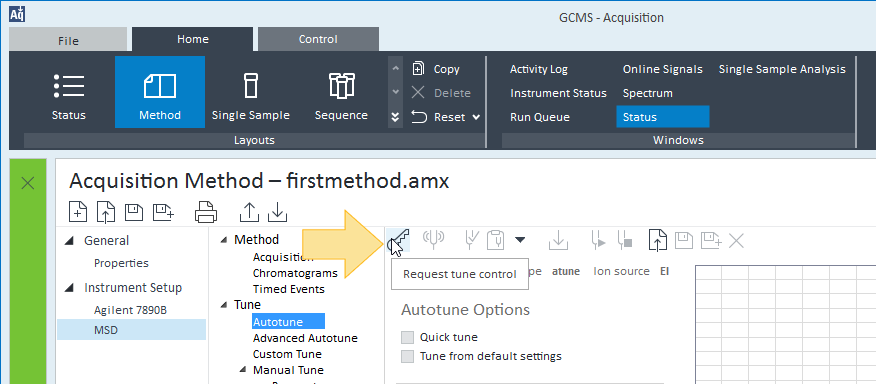876x384 pixels.
Task: Click the Copy layout icon
Action: [x=417, y=69]
